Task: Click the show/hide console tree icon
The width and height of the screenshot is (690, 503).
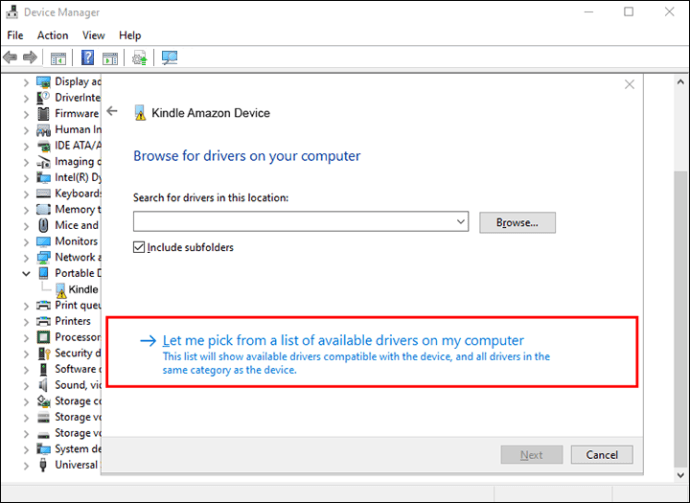Action: [x=58, y=58]
